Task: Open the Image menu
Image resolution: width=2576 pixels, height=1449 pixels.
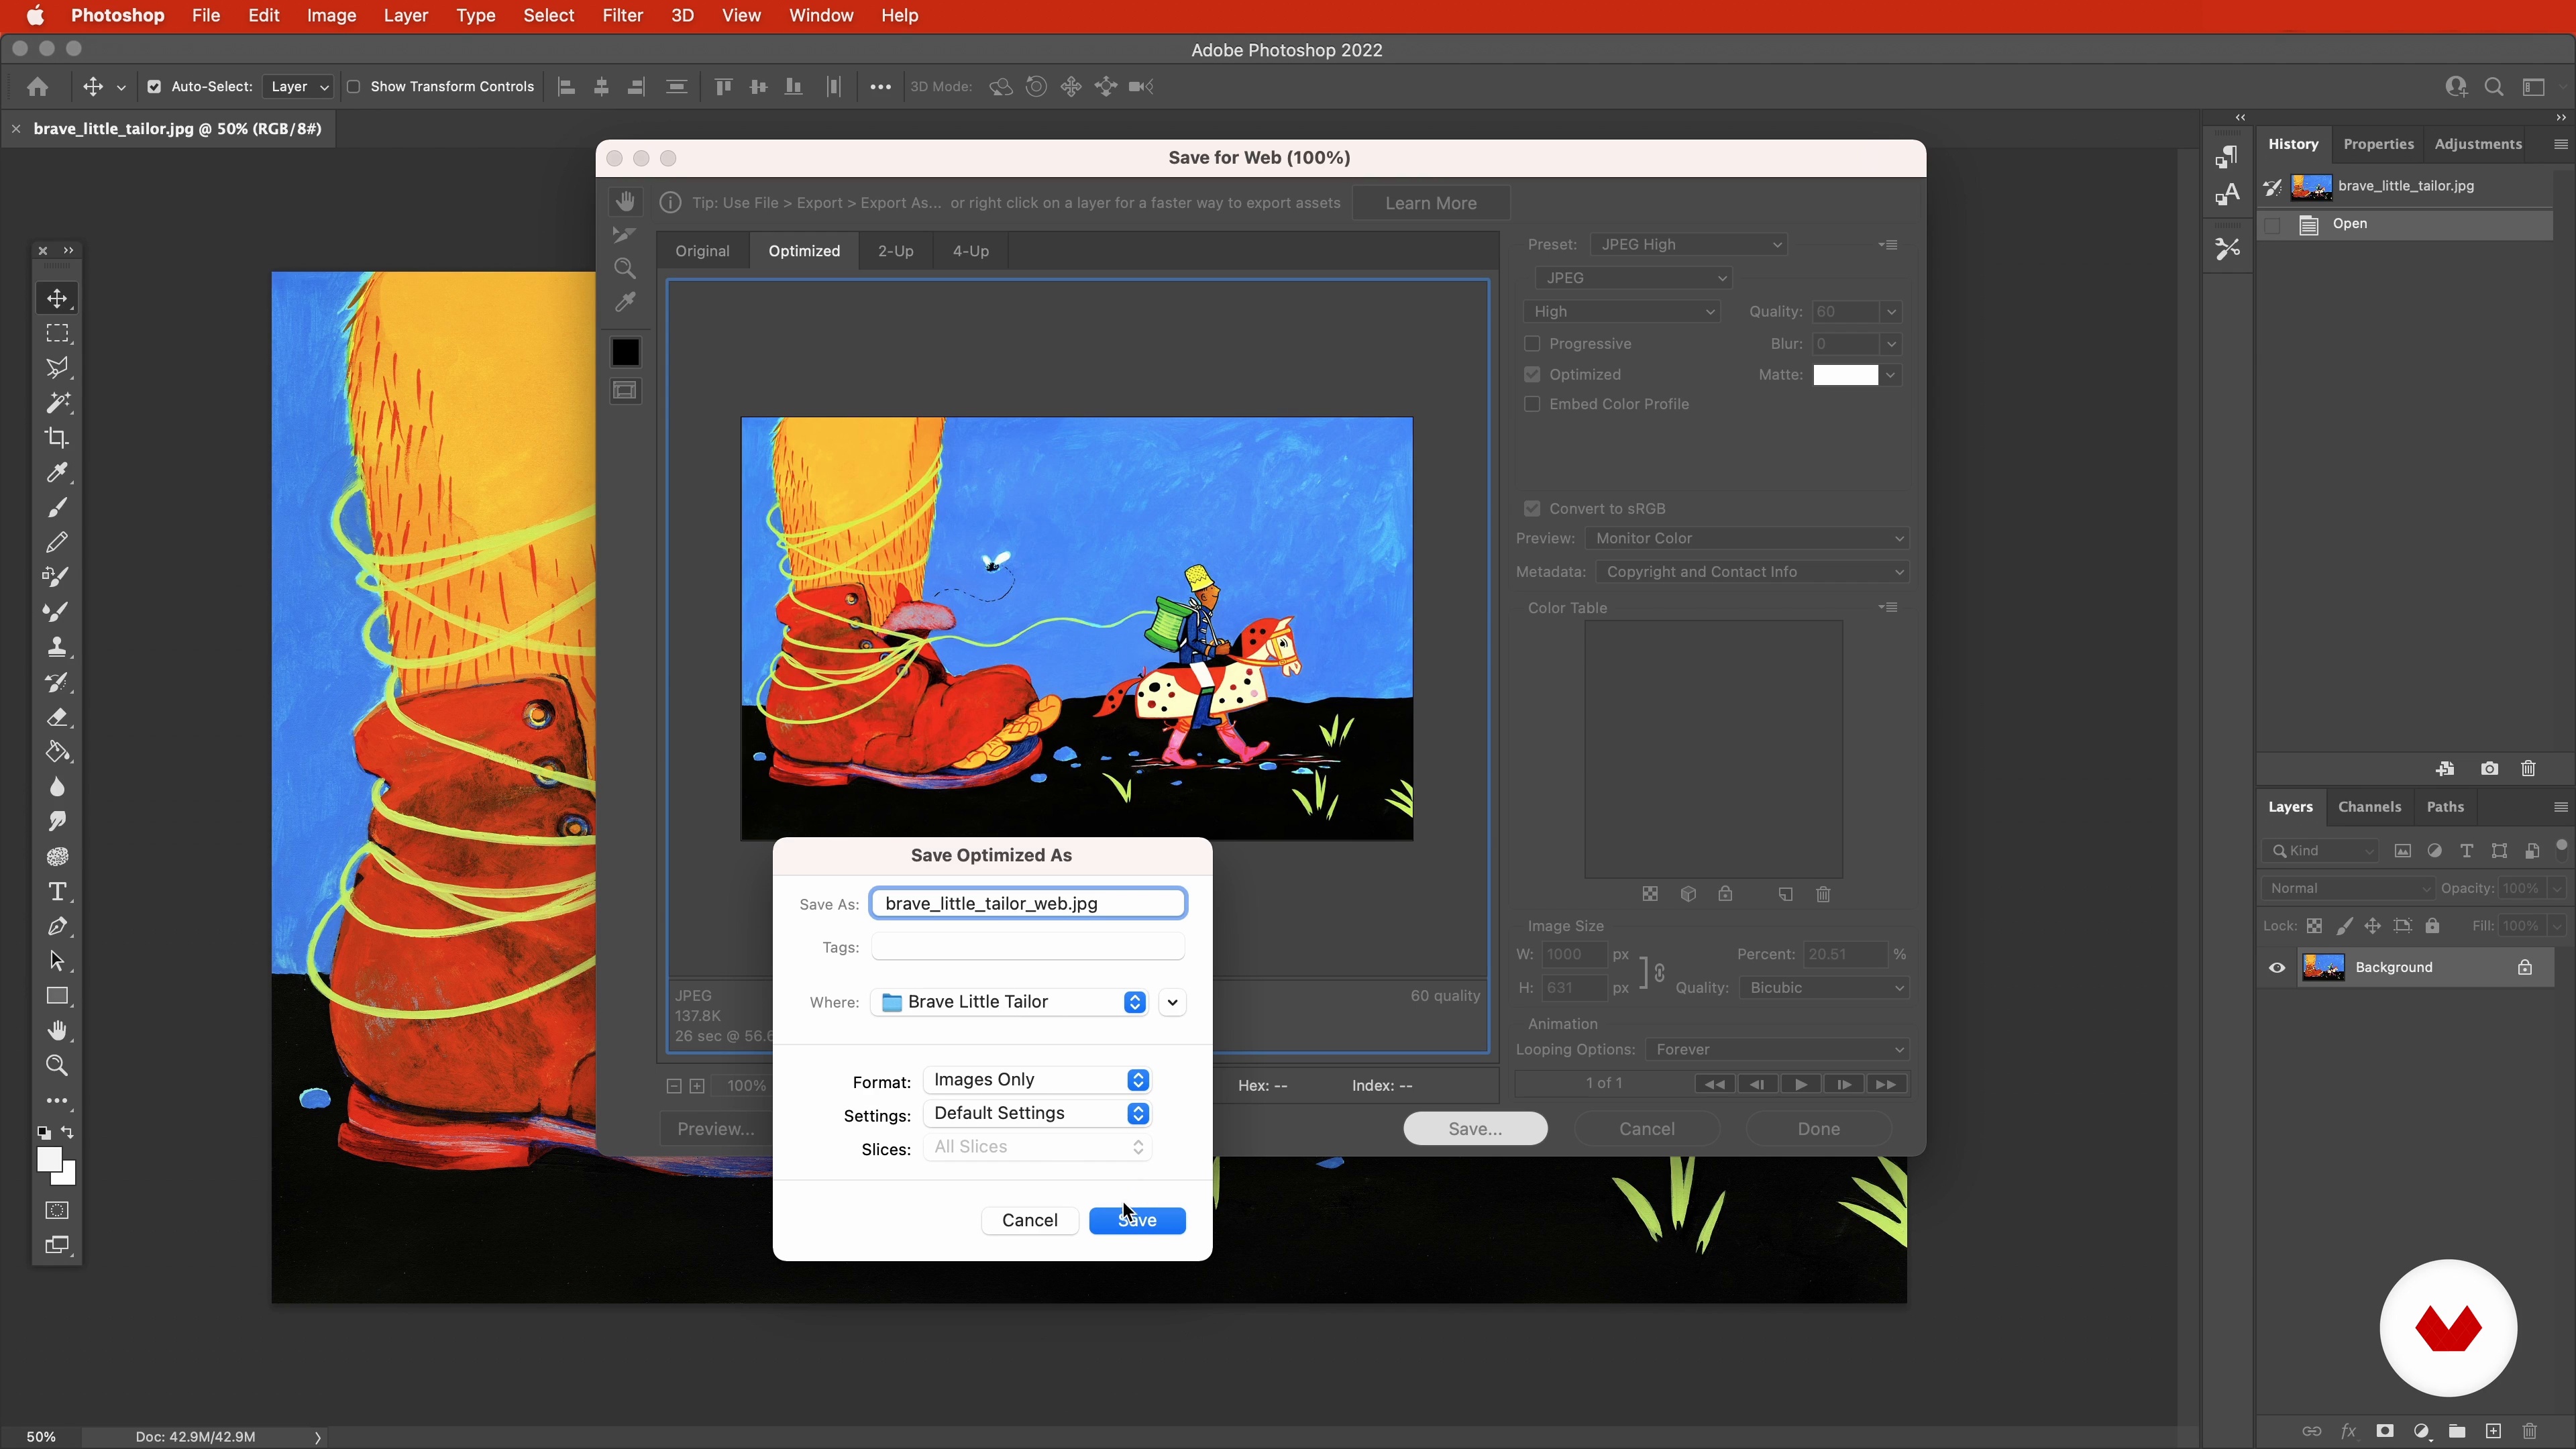Action: tap(331, 16)
